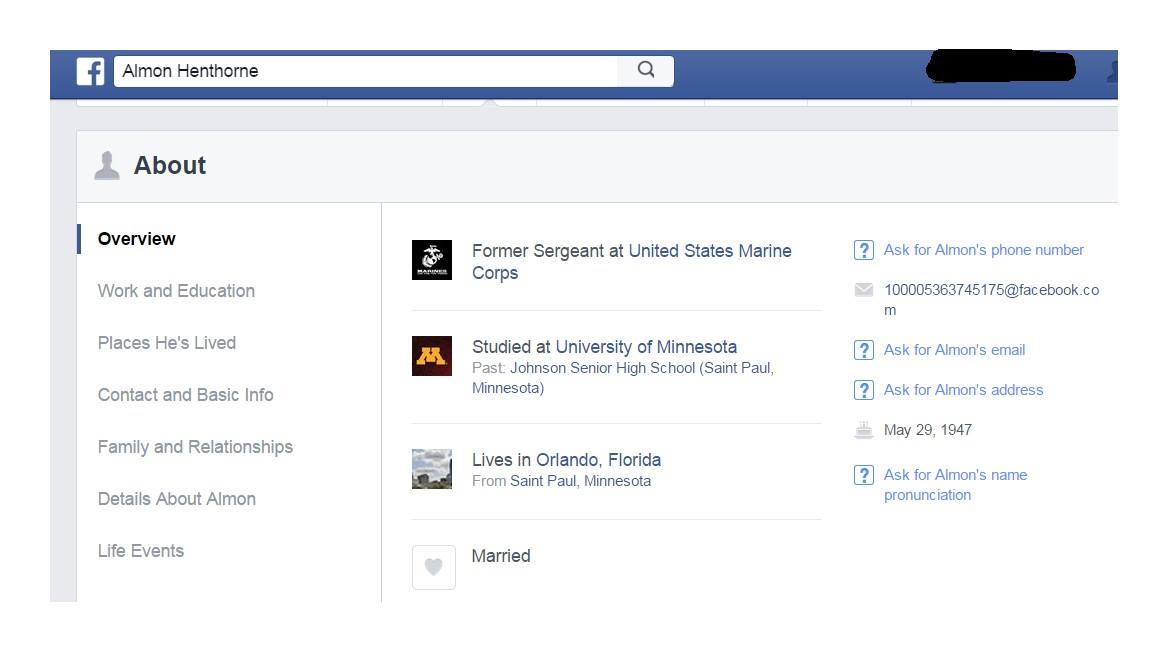Click the University of Minnesota logo
The image size is (1168, 652).
tap(432, 356)
